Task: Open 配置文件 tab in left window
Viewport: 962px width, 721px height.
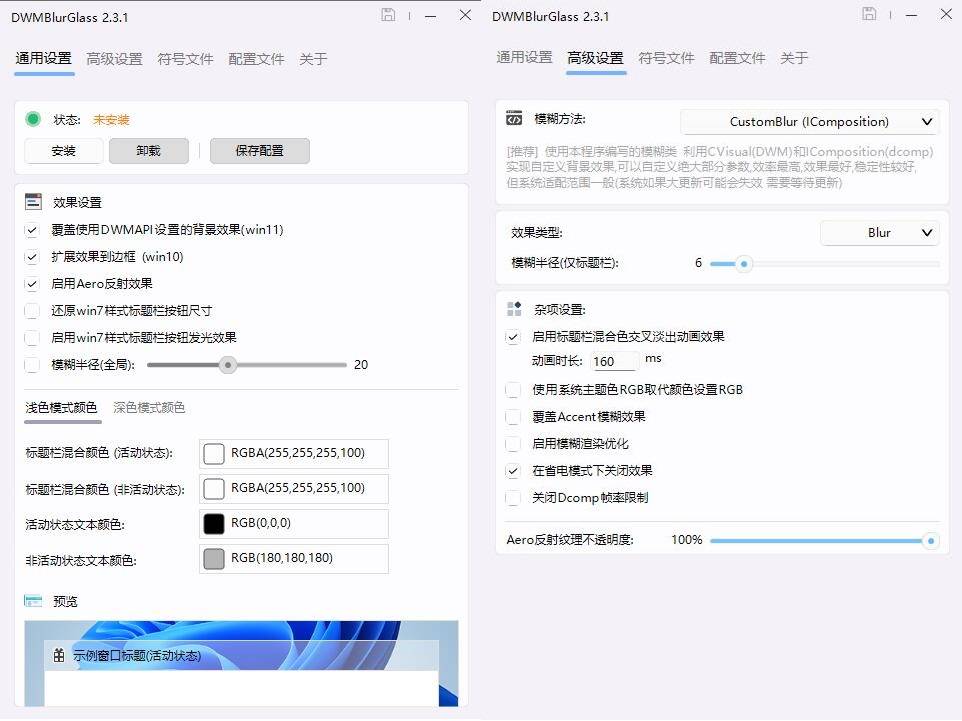Action: (256, 59)
